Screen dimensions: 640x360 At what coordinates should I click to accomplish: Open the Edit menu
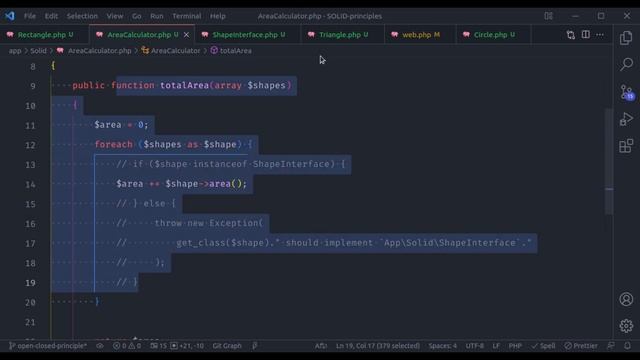[51, 16]
